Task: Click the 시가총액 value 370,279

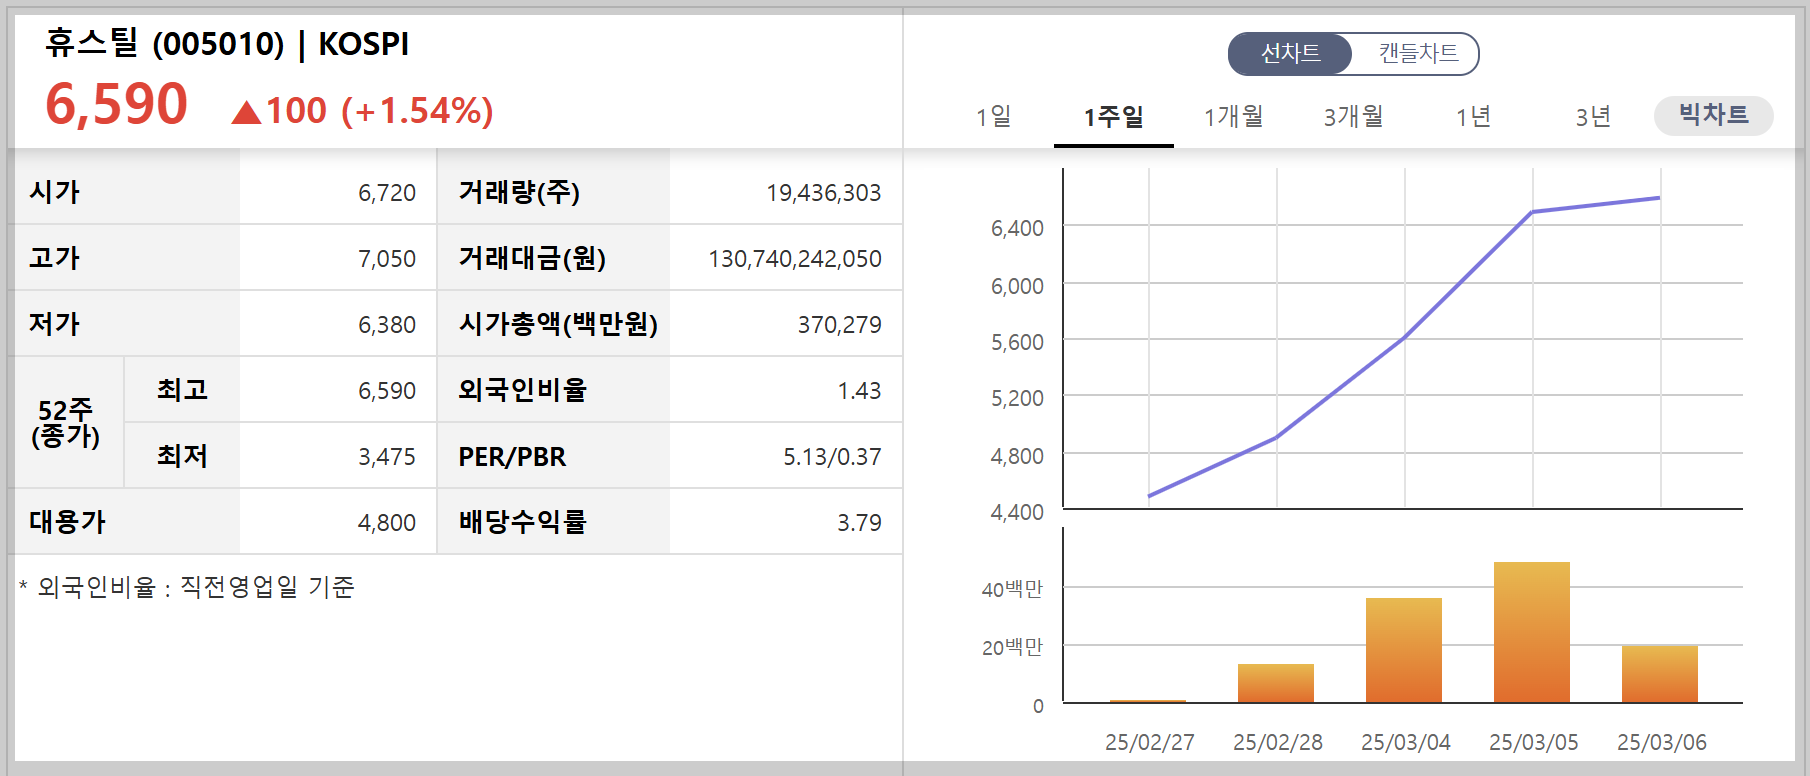Action: click(x=840, y=325)
